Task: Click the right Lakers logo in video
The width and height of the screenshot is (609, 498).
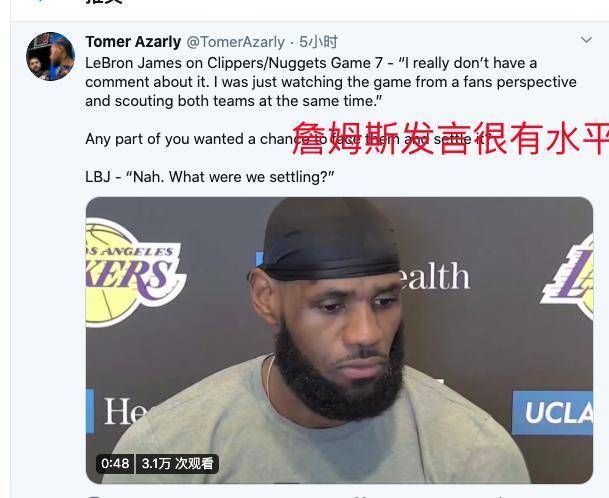Action: click(568, 278)
